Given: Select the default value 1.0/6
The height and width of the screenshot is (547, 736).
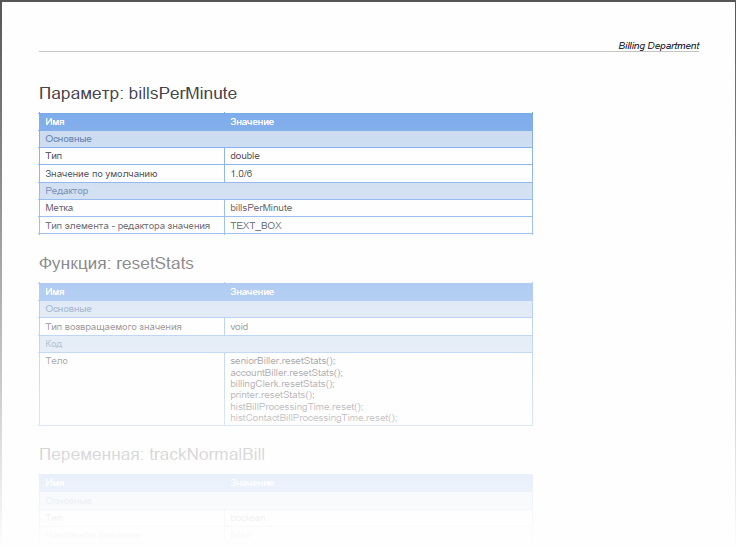Looking at the screenshot, I should [x=241, y=174].
